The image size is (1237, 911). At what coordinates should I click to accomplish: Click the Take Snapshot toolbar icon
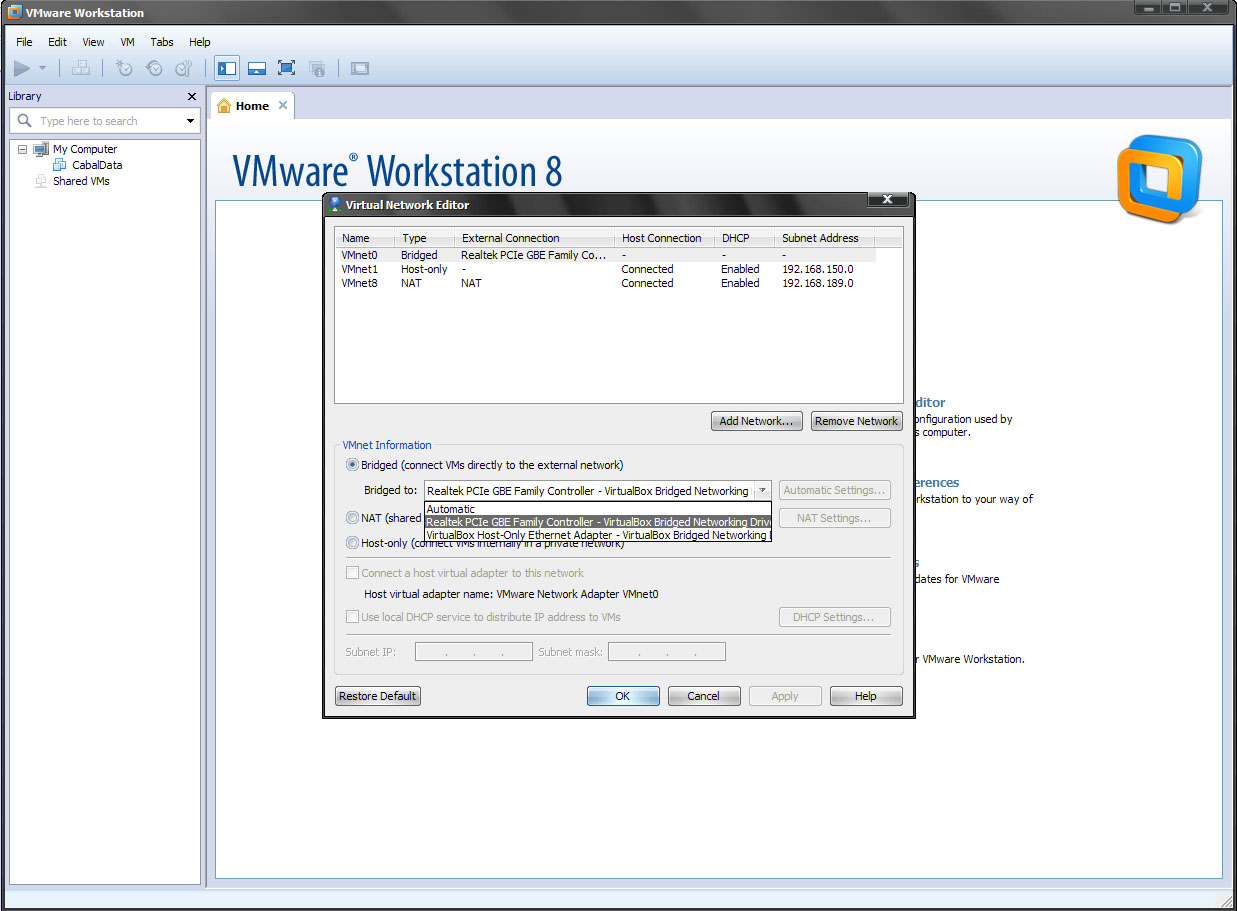[124, 68]
